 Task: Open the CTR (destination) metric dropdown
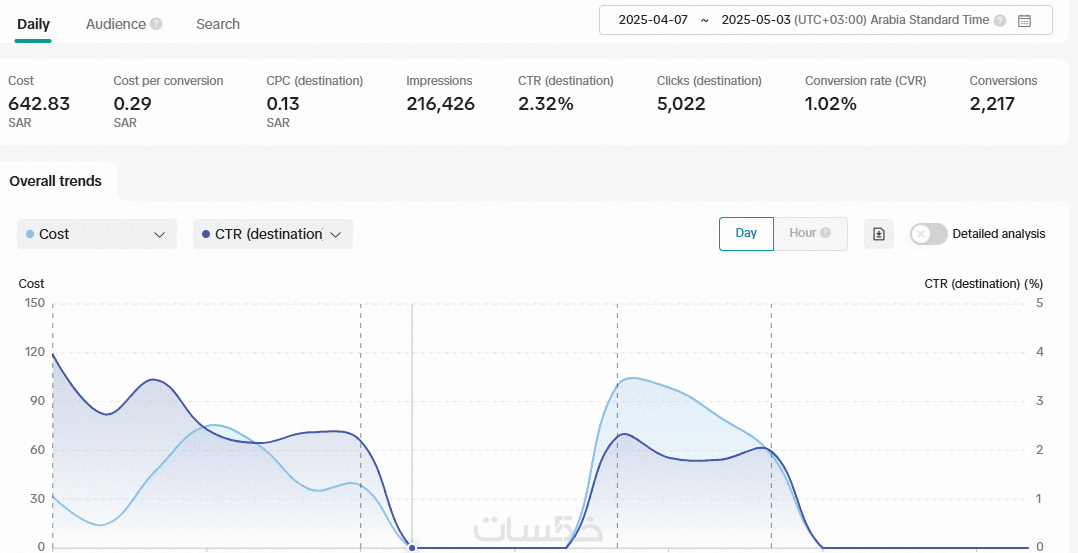point(273,234)
